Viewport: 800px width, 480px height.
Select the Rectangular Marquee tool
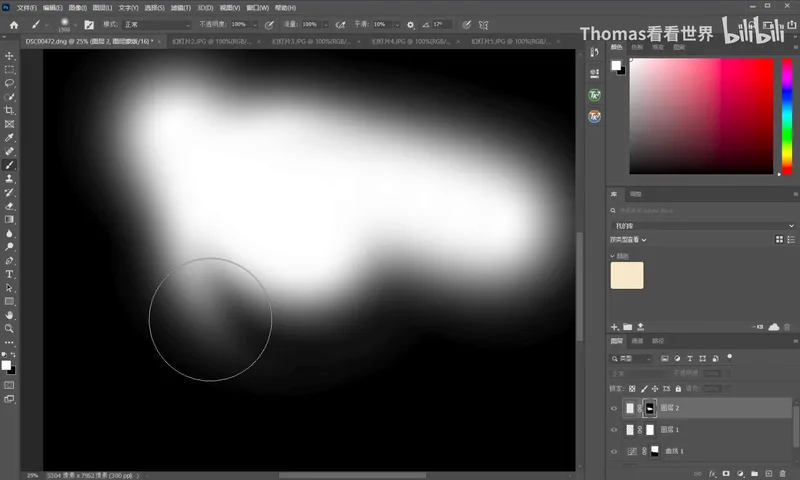(9, 69)
